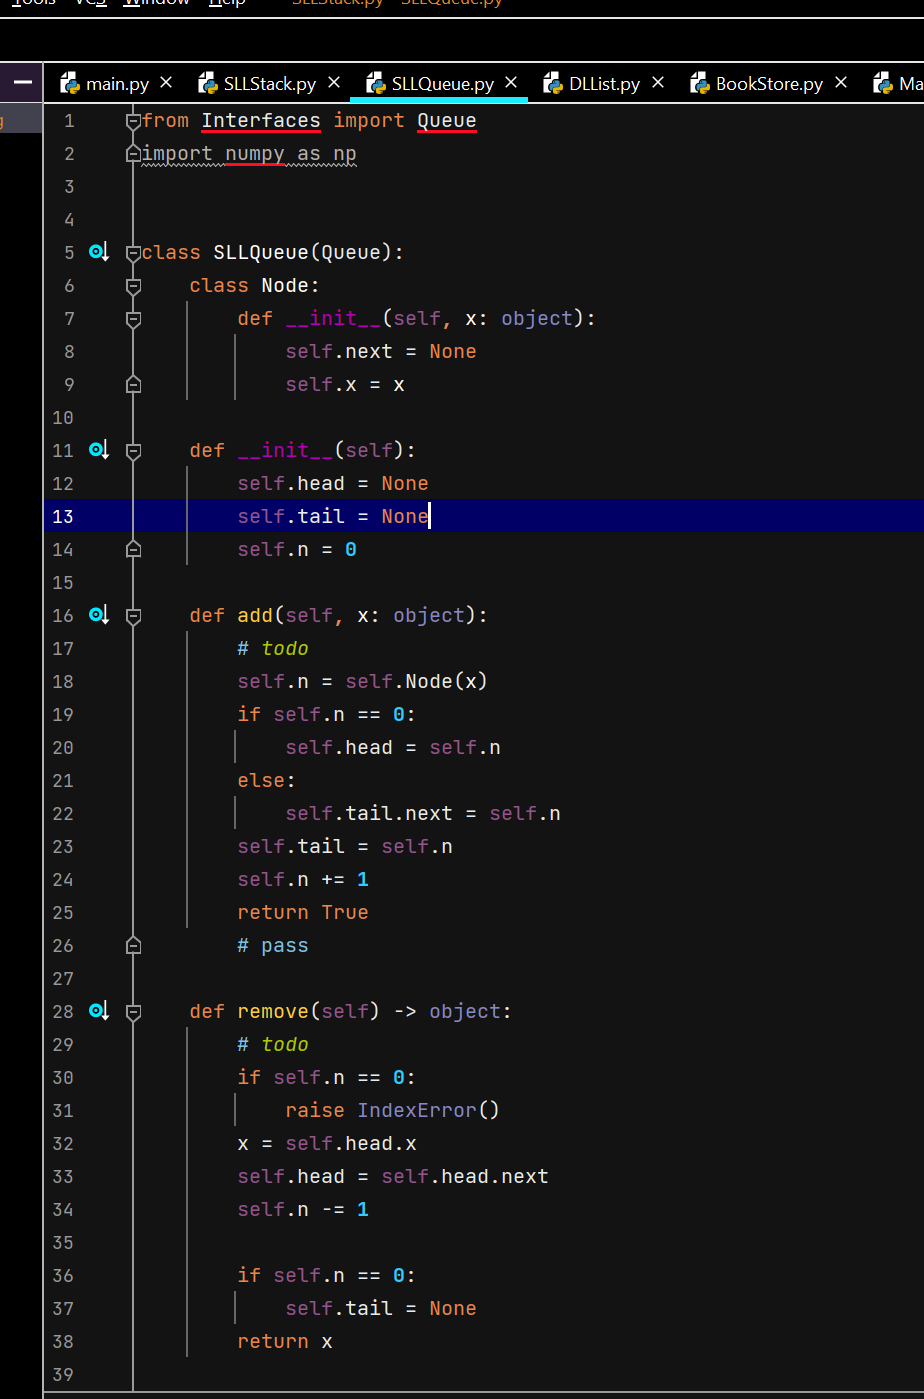Click the Python file icon on the main.py tab
Viewport: 924px width, 1399px height.
(x=69, y=83)
